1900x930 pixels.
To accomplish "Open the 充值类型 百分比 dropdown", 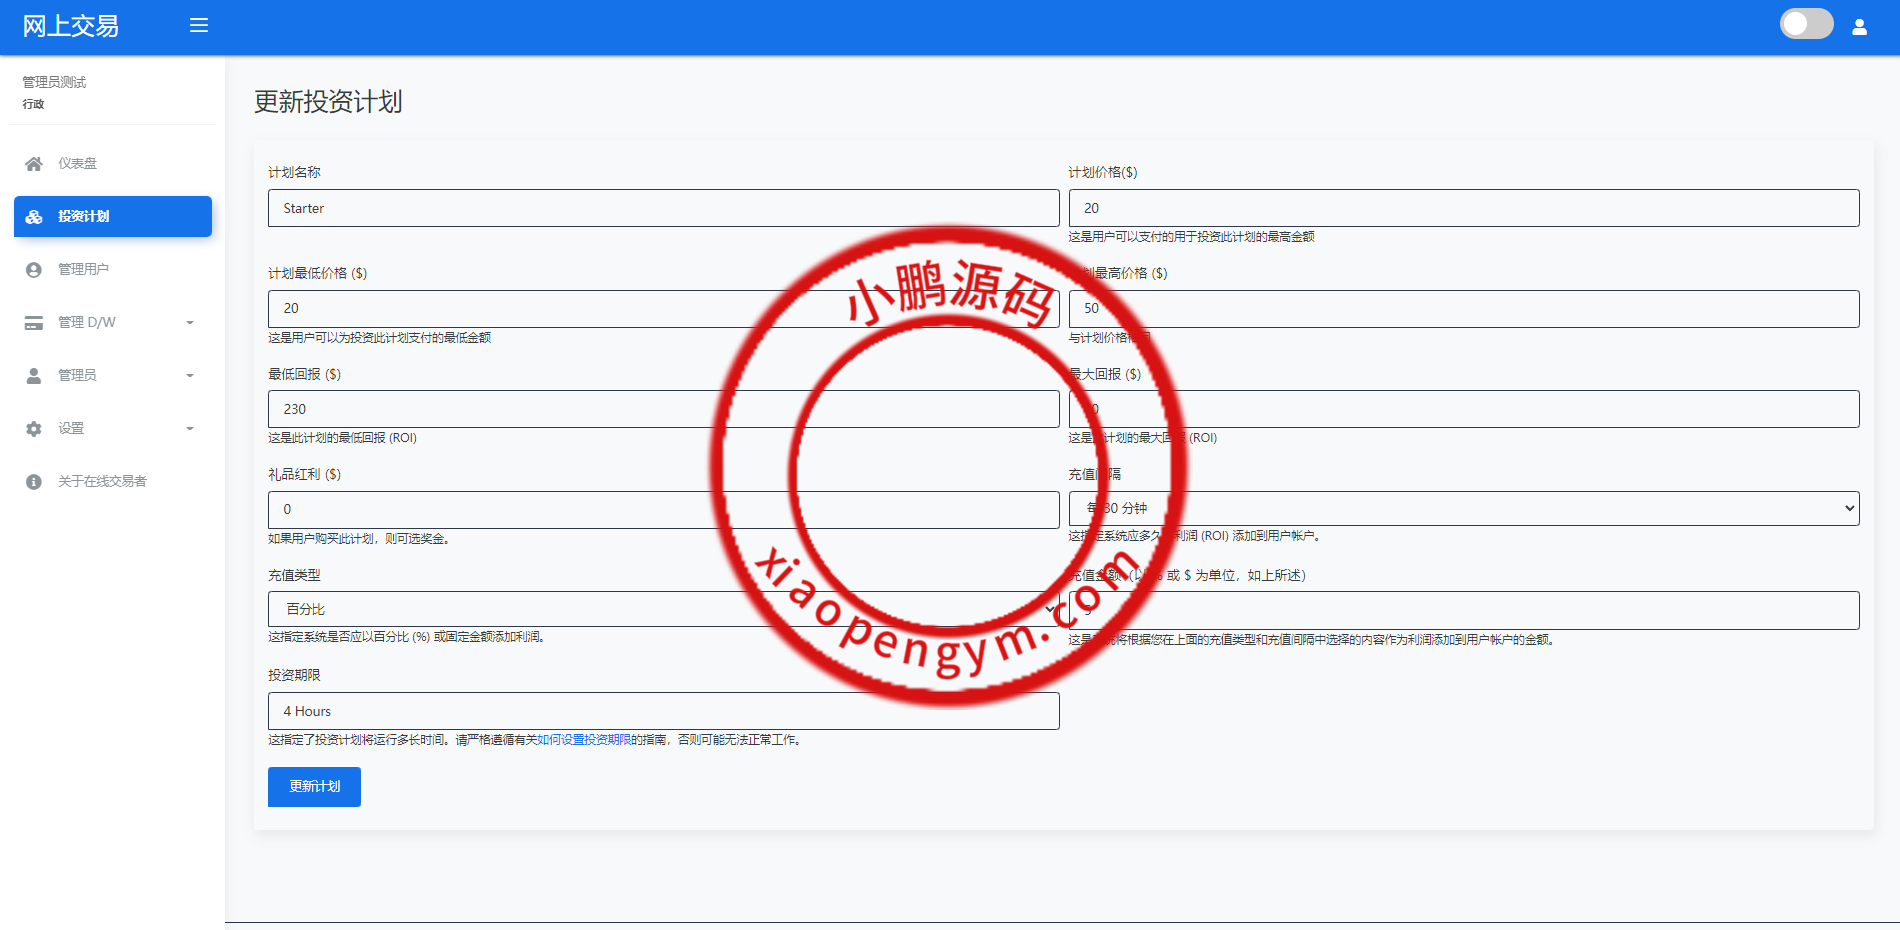I will [663, 609].
